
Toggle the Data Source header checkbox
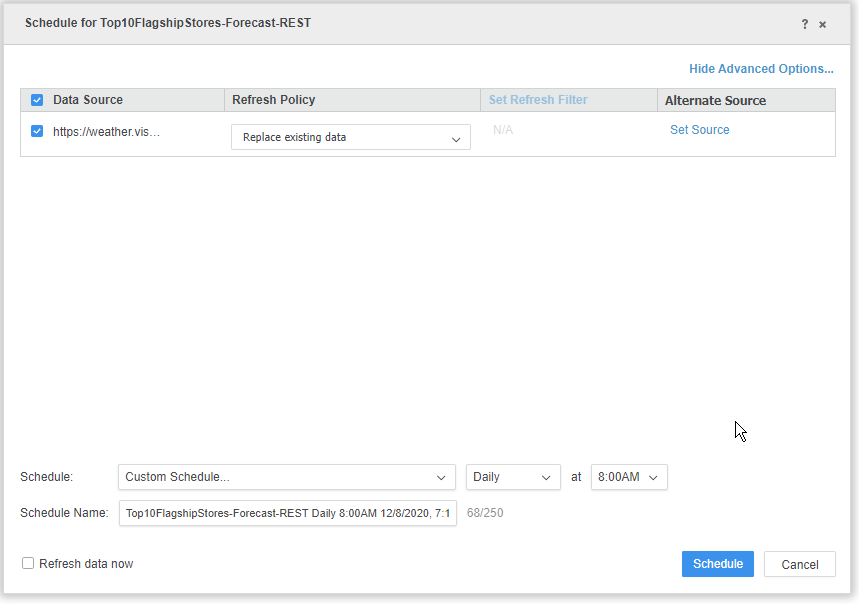pyautogui.click(x=37, y=100)
